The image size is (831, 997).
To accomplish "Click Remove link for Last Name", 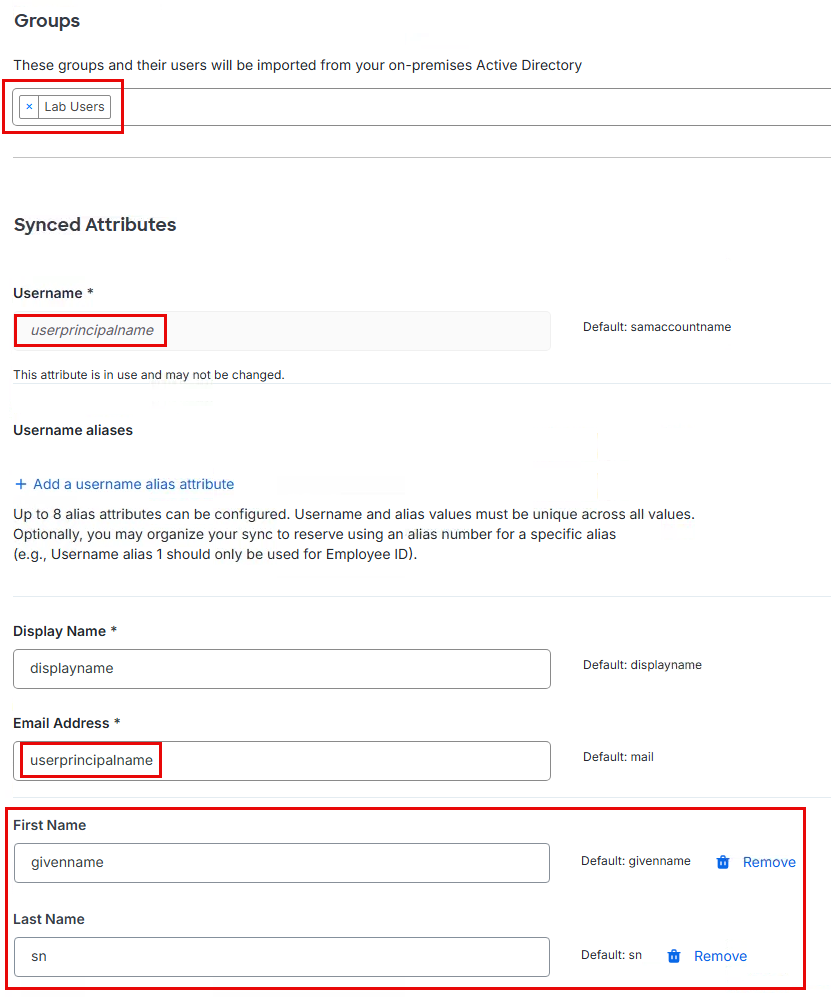I will pyautogui.click(x=720, y=956).
